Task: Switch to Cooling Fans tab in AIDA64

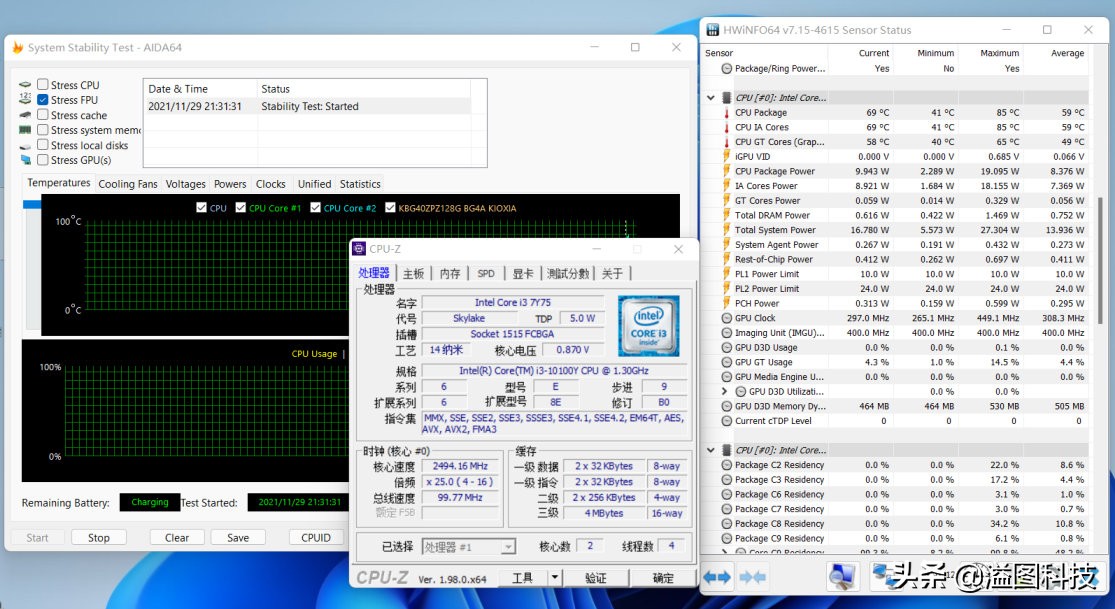Action: (x=128, y=184)
